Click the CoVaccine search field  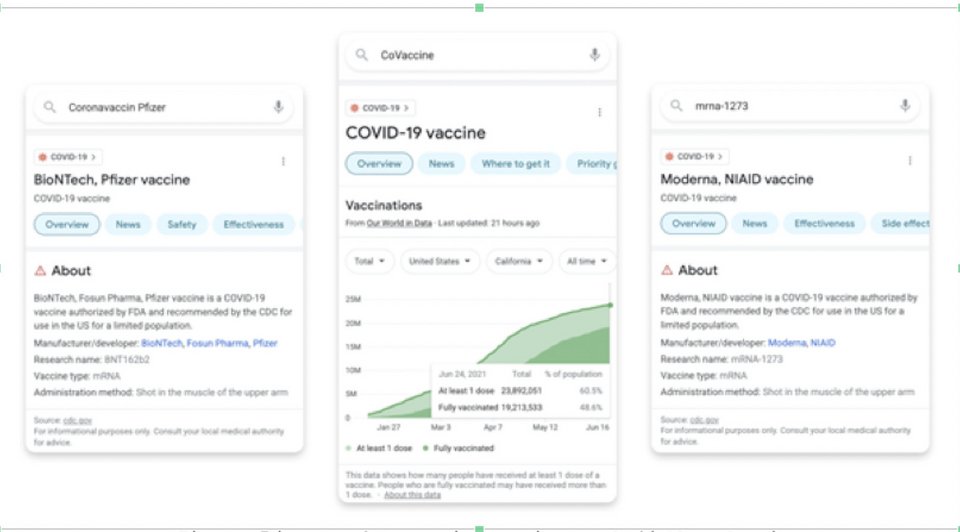(x=477, y=55)
